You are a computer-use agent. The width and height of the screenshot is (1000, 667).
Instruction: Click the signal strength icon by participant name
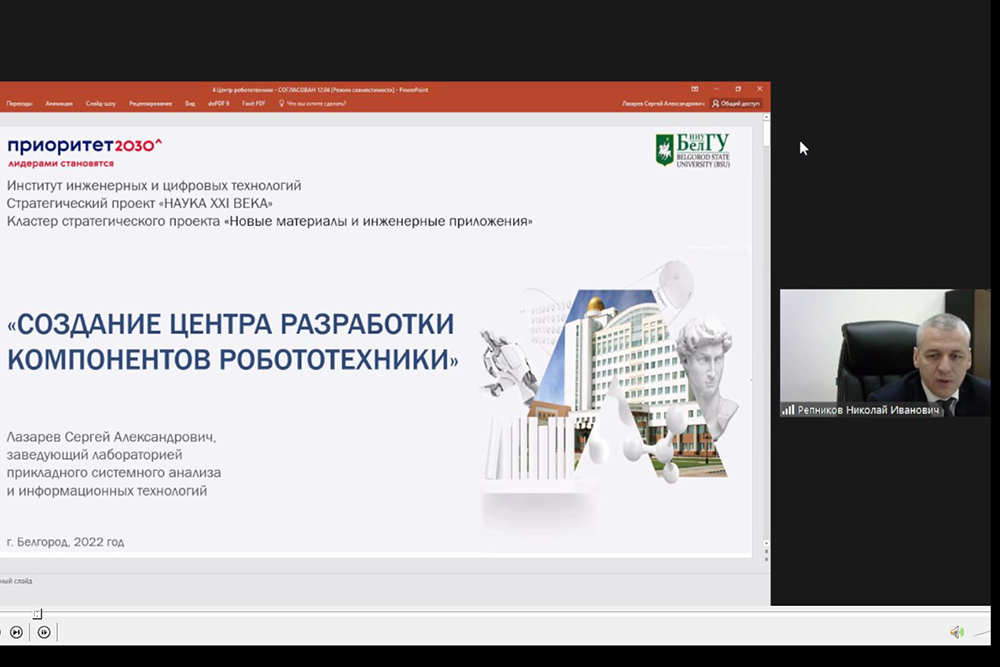pos(788,410)
